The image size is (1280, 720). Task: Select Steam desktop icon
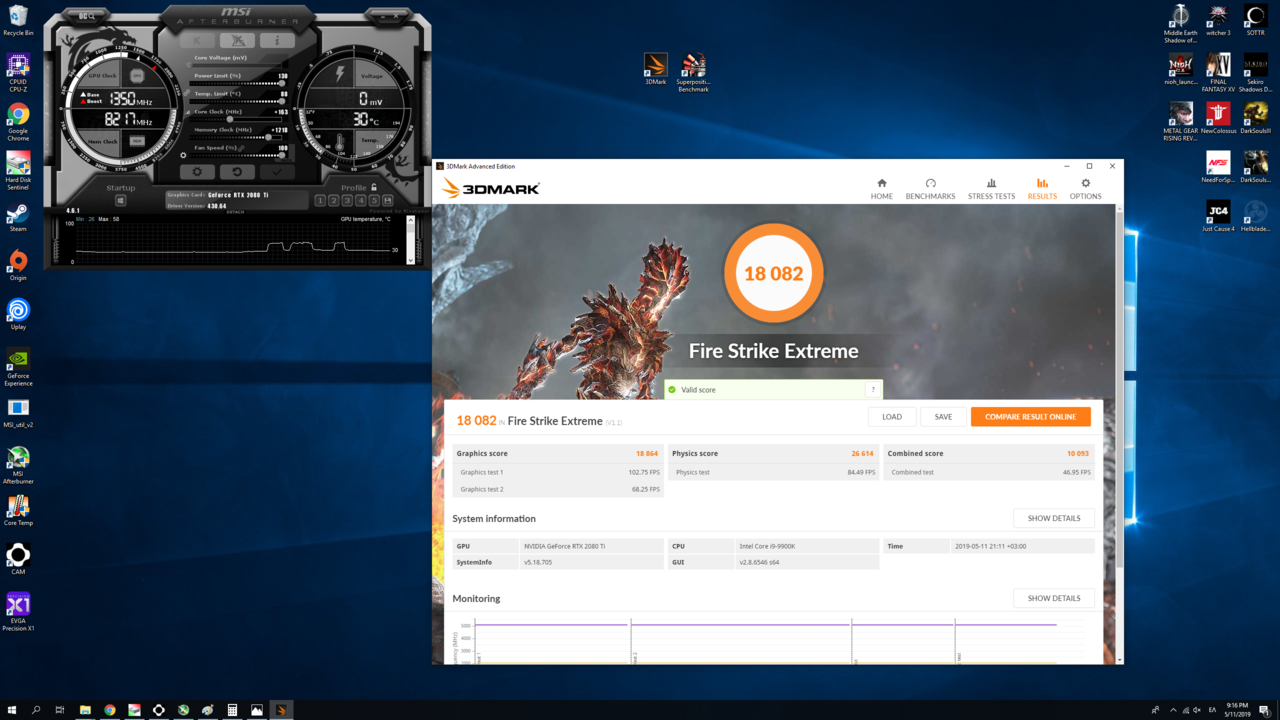tap(18, 218)
